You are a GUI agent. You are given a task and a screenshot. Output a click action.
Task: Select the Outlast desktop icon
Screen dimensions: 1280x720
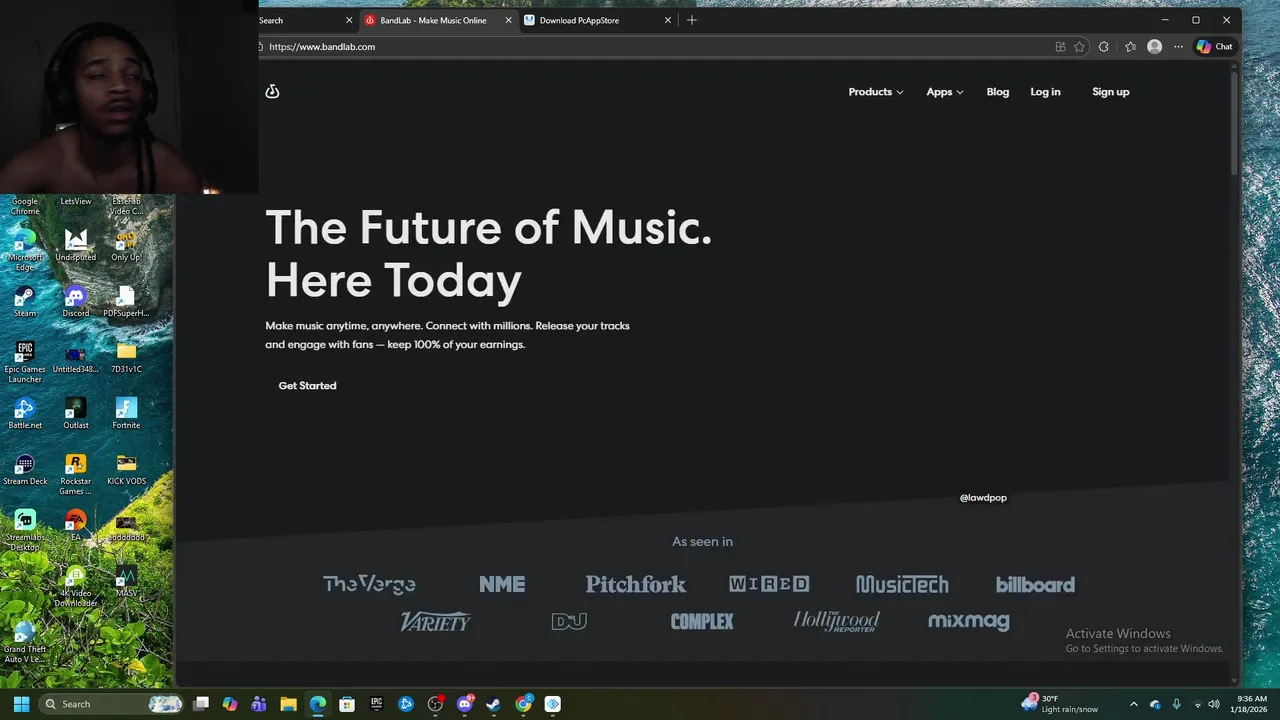(76, 413)
